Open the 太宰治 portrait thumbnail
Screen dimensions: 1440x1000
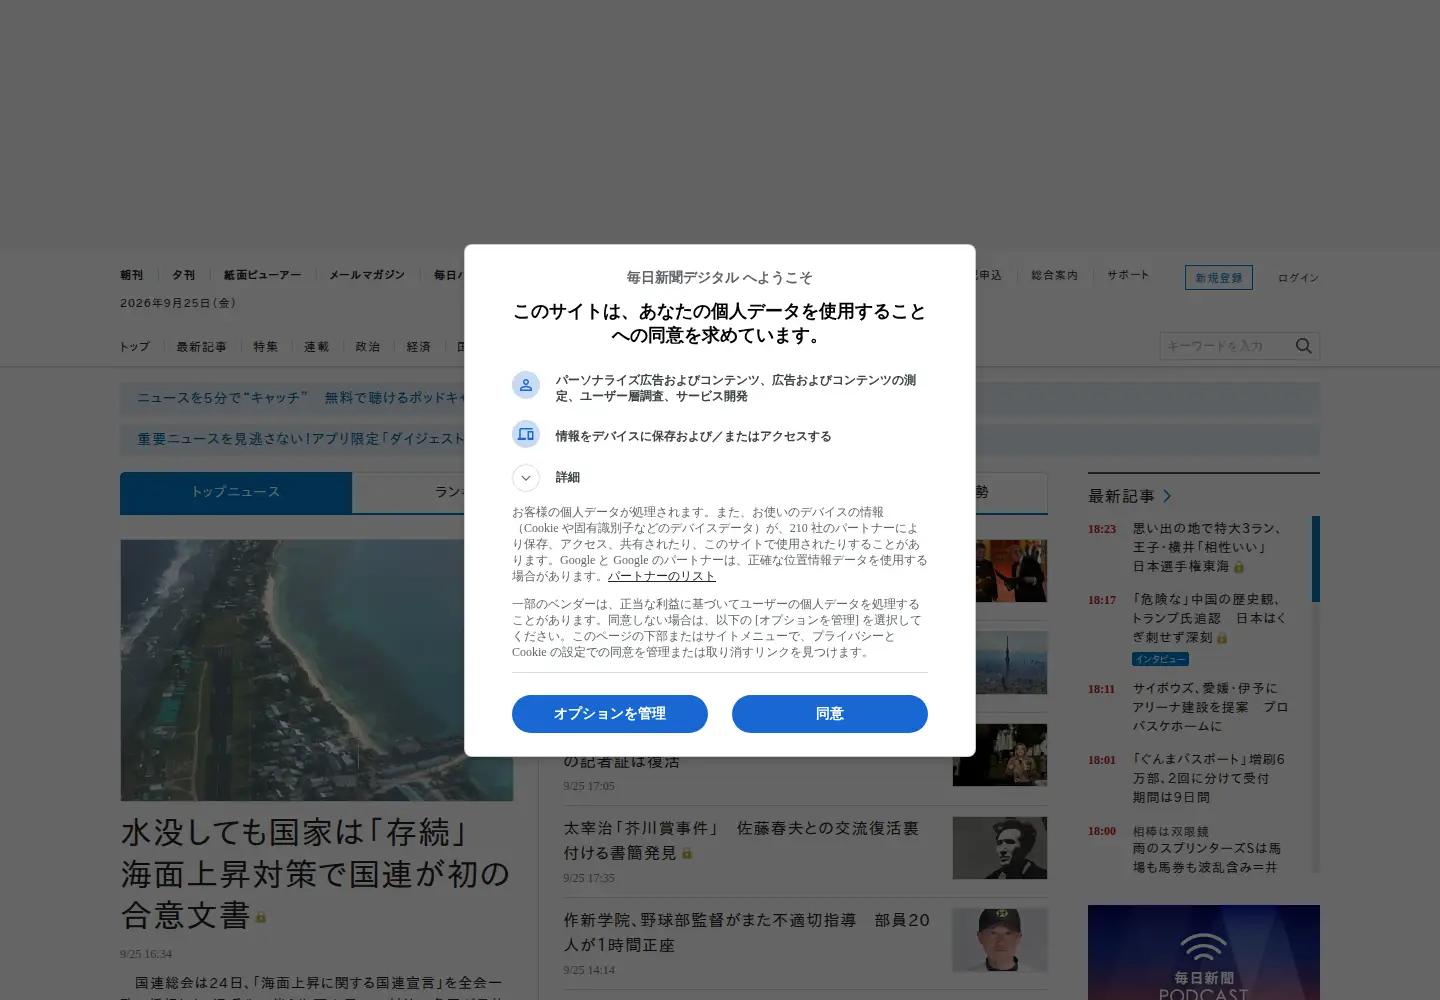click(x=1000, y=848)
